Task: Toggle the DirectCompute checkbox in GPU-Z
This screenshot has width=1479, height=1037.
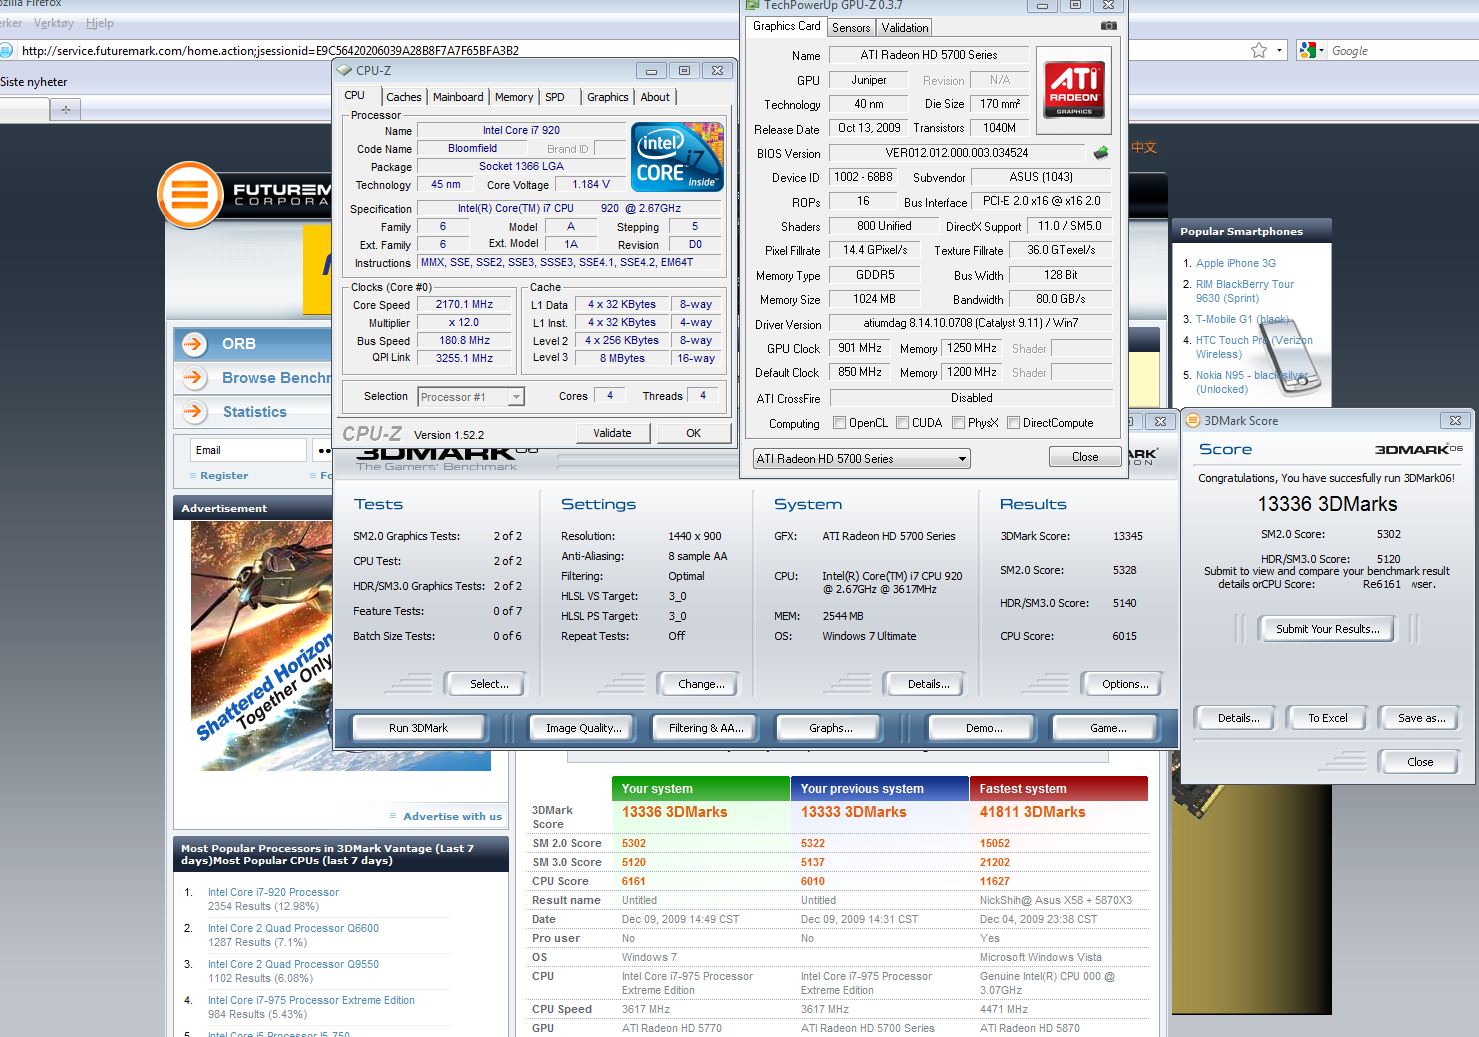Action: coord(1013,423)
